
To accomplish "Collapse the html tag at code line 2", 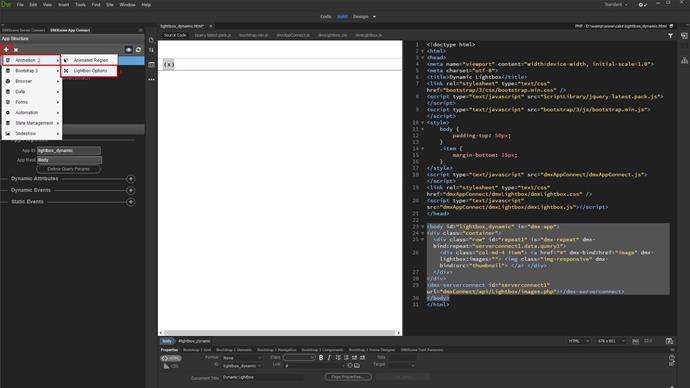I will [422, 51].
